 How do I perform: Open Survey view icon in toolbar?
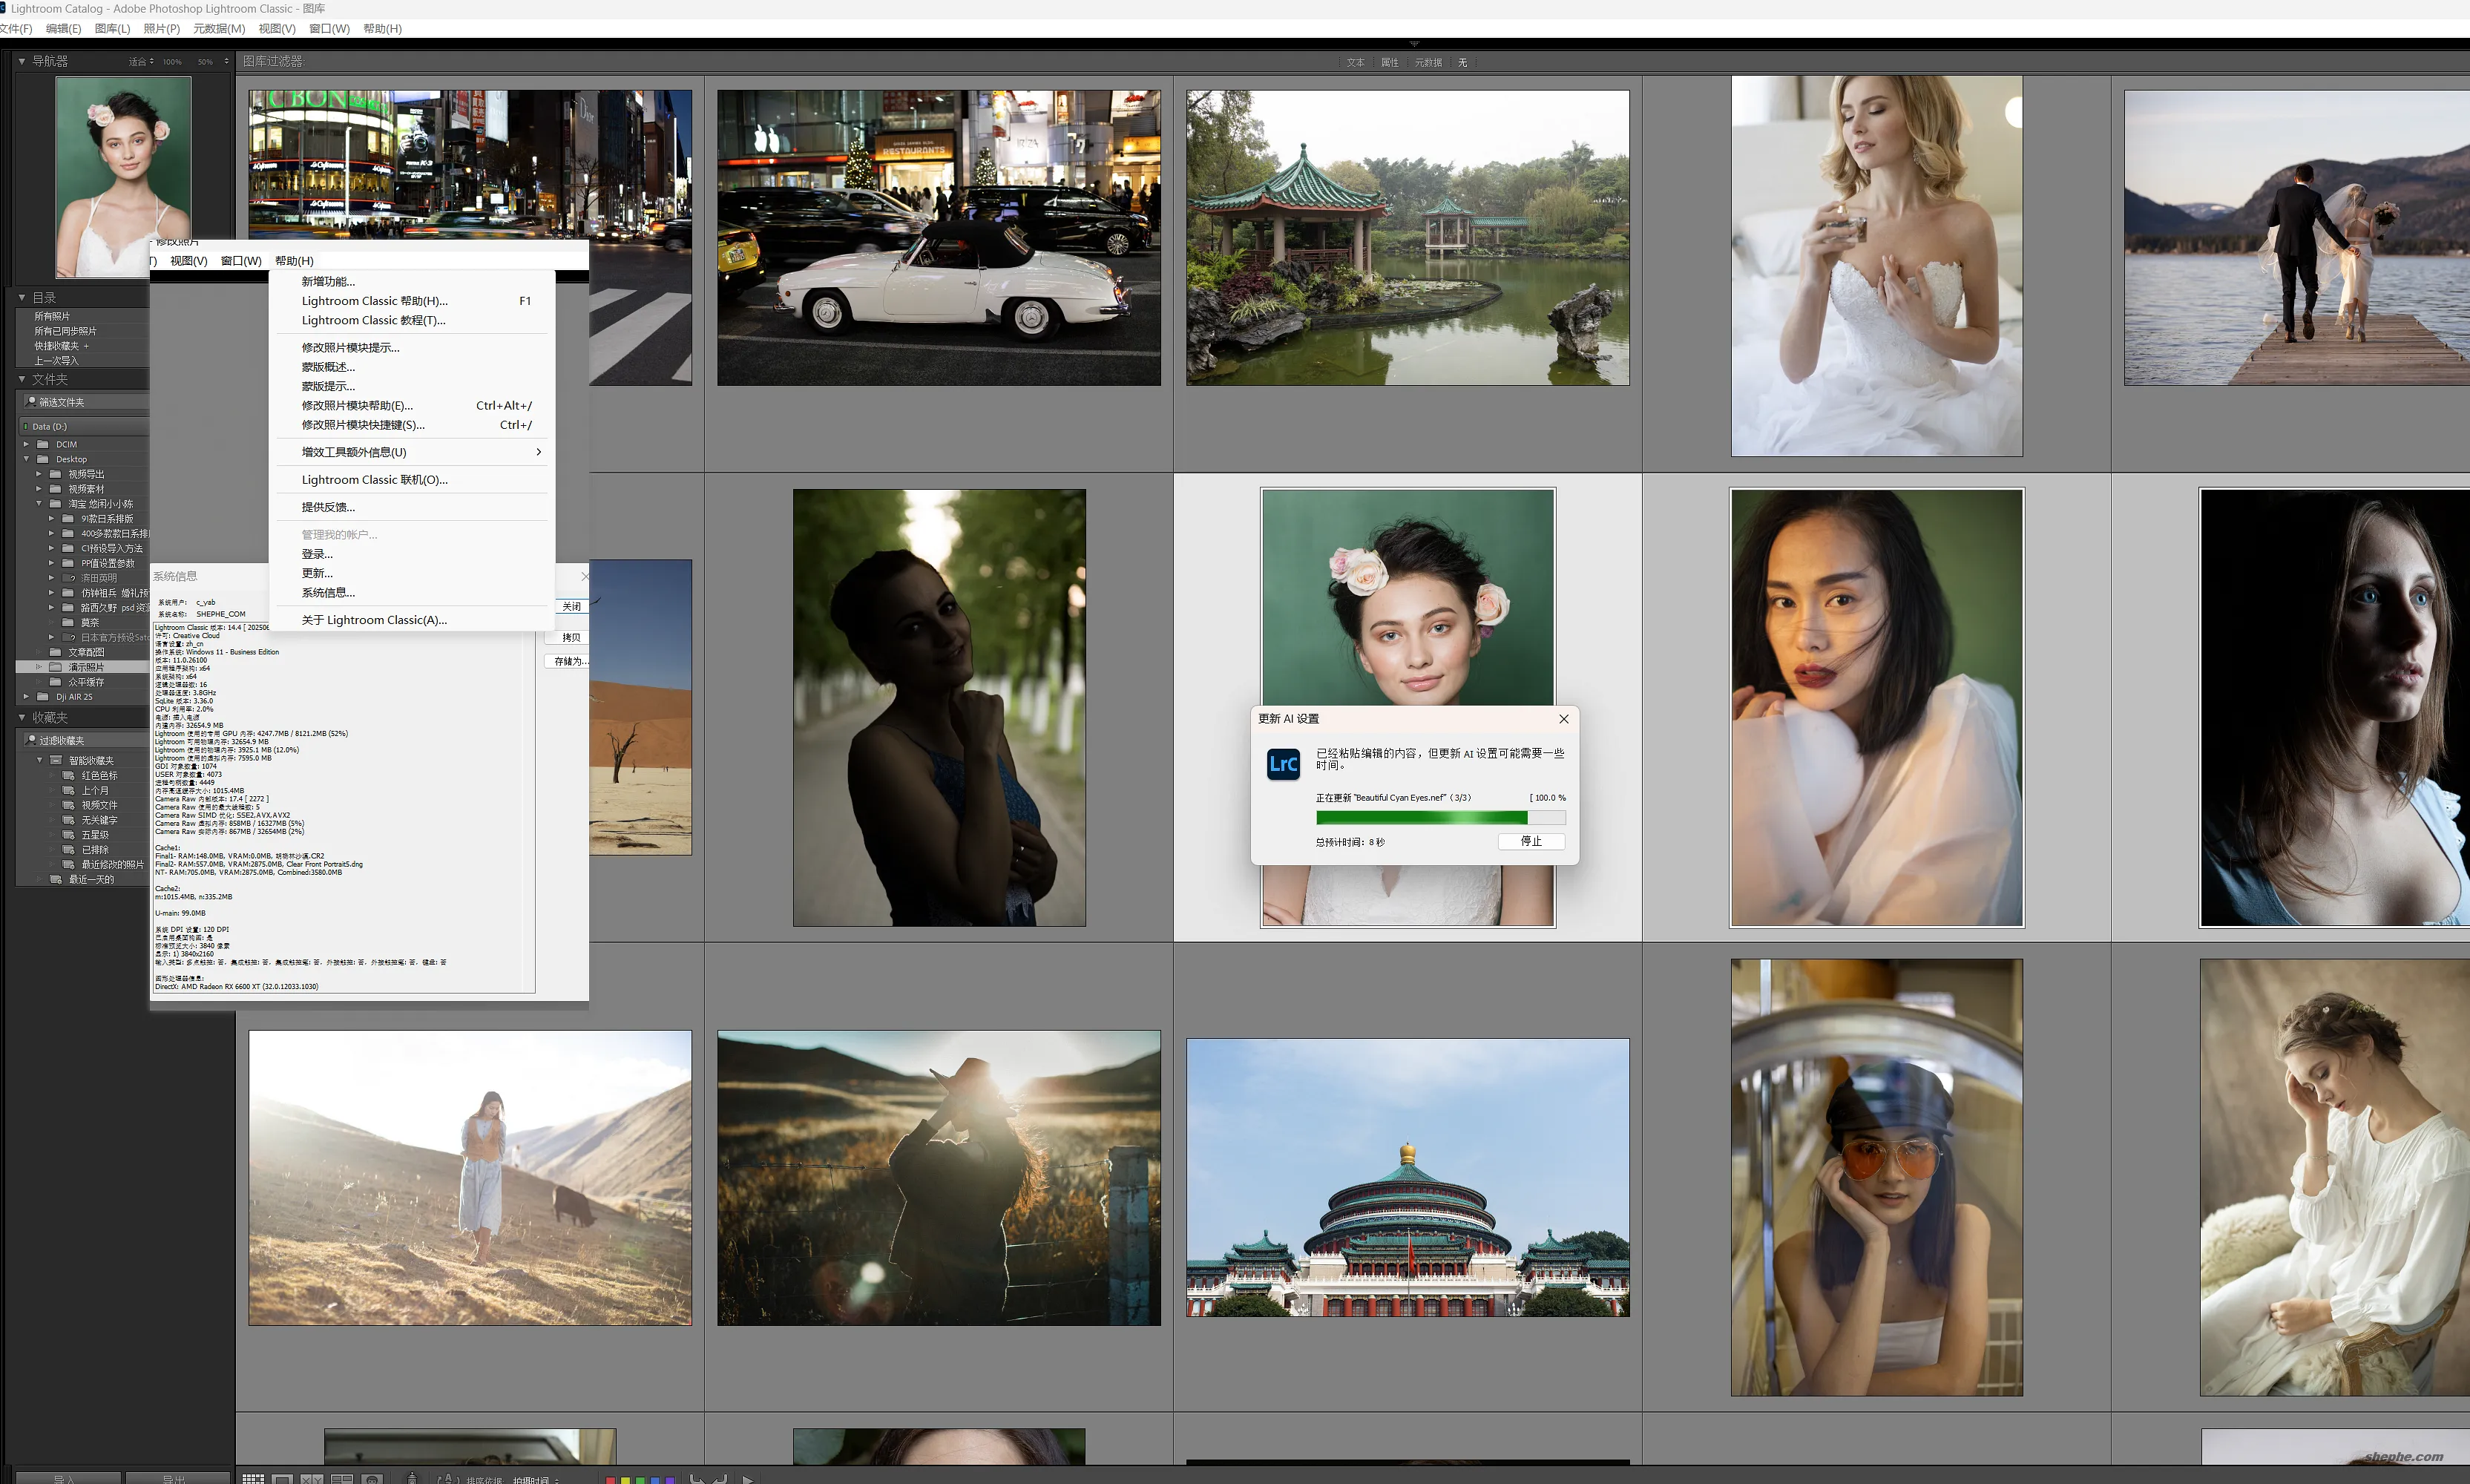tap(342, 1479)
